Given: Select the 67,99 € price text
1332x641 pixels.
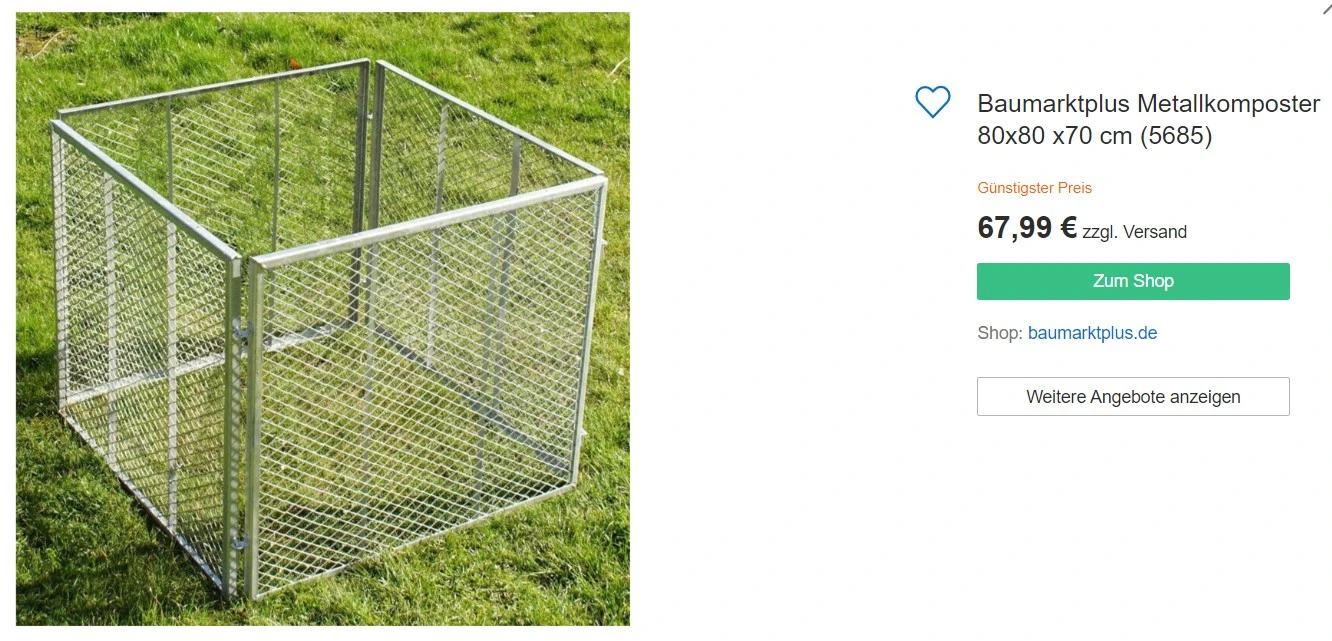Looking at the screenshot, I should (1027, 228).
